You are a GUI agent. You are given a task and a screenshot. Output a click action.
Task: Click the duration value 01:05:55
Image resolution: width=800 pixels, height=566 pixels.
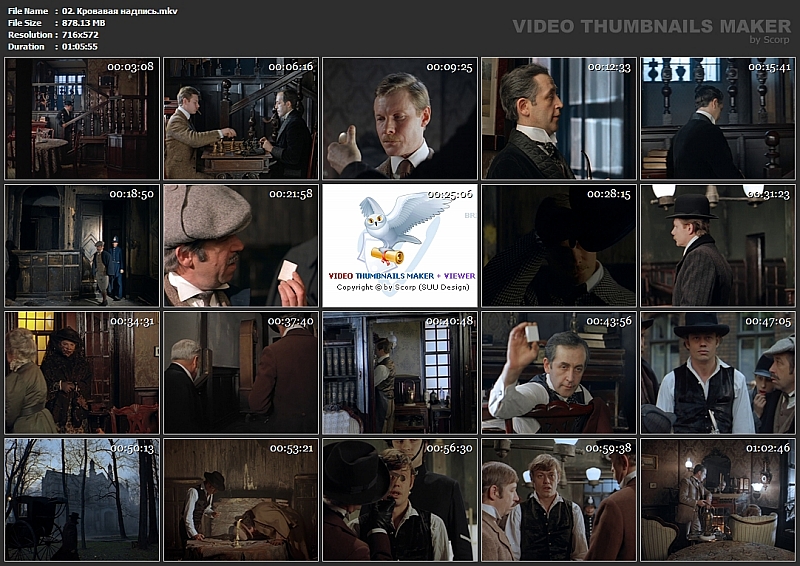pyautogui.click(x=80, y=46)
